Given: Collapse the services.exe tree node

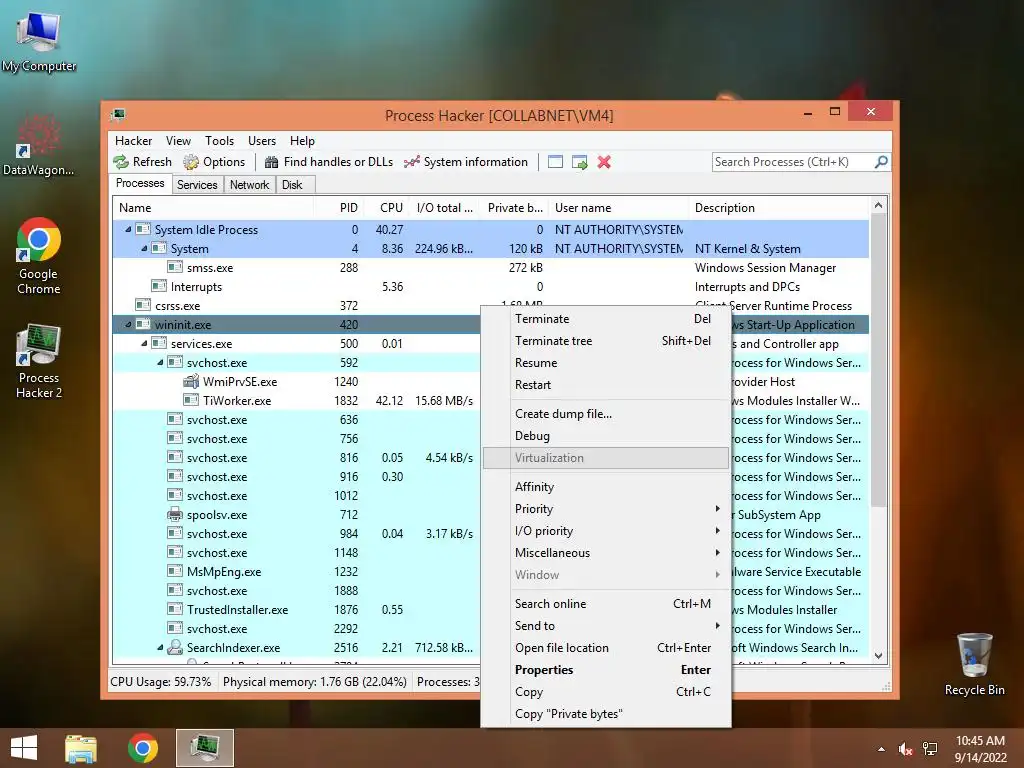Looking at the screenshot, I should tap(144, 343).
